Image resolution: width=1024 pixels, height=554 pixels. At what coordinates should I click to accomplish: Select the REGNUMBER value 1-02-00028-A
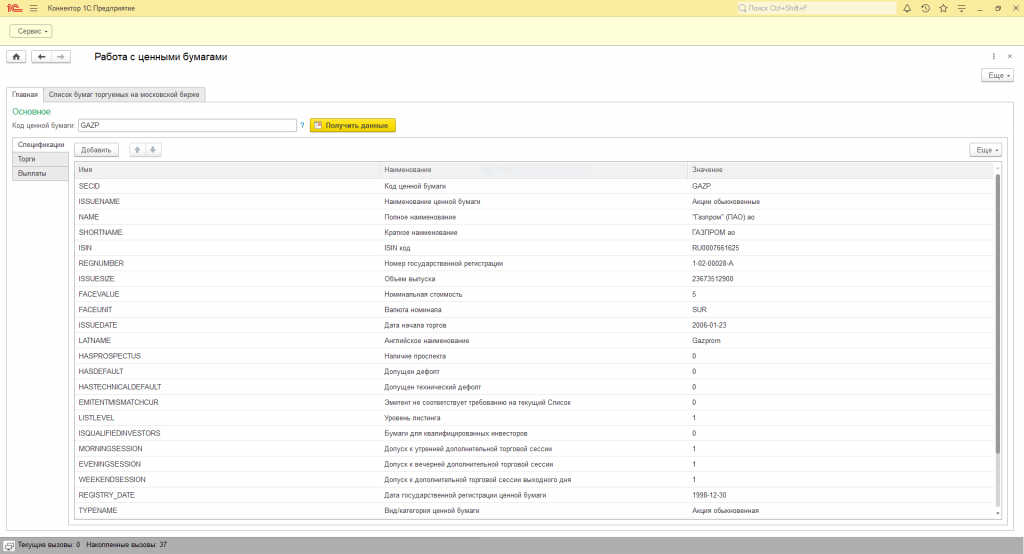[x=840, y=263]
